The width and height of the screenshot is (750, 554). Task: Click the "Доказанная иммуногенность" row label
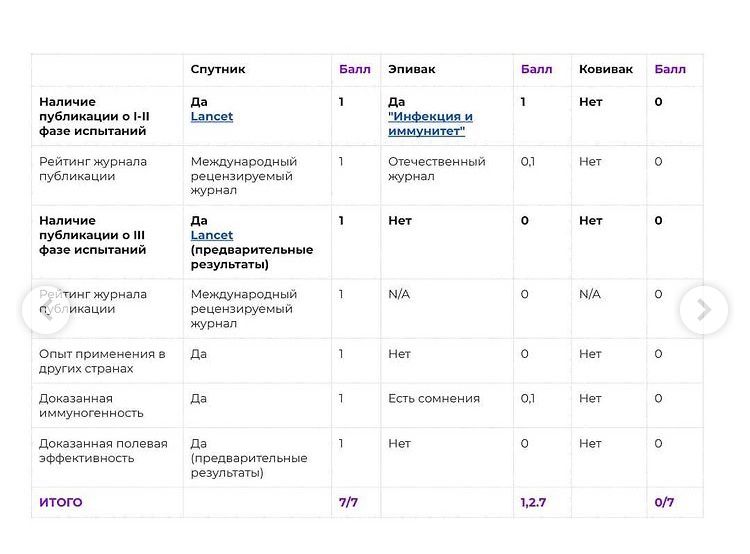pos(91,406)
